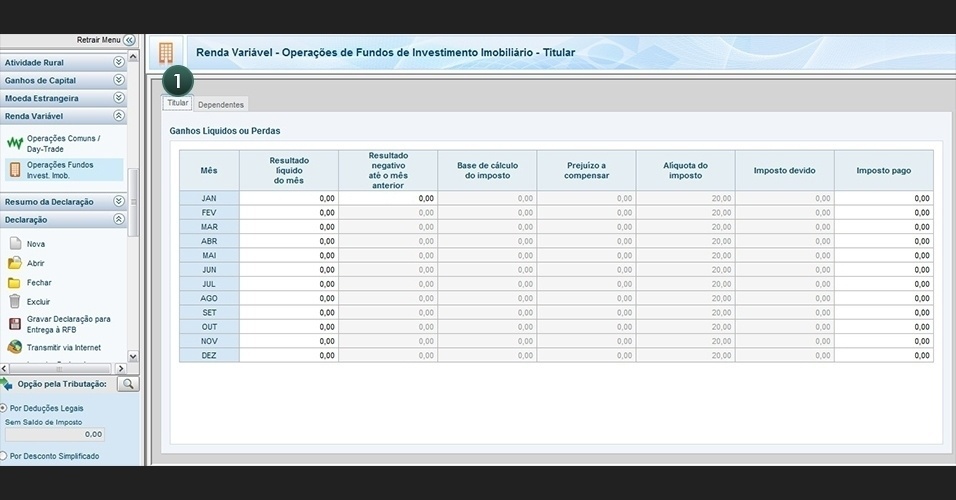Click JAN Resultado líquido do mês field
The width and height of the screenshot is (956, 500).
click(x=289, y=198)
